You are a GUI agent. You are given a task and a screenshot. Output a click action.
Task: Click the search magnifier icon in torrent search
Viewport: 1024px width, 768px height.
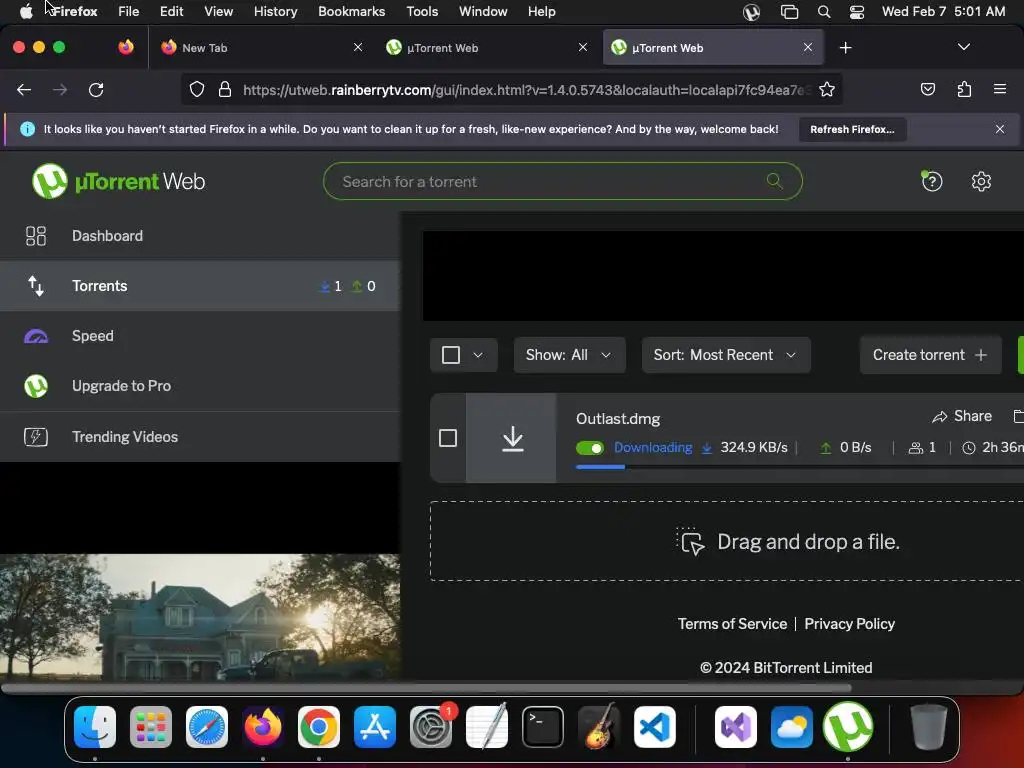point(775,181)
